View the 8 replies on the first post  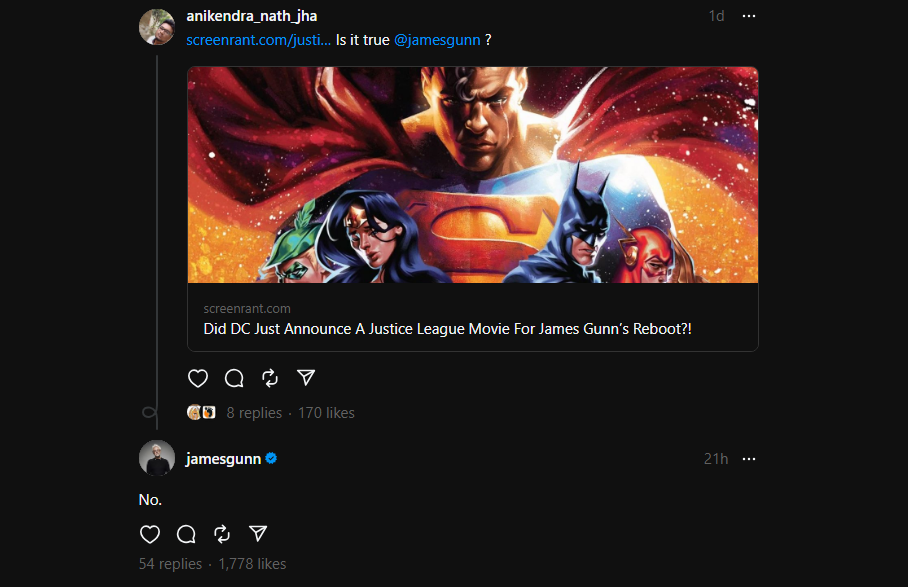tap(256, 412)
